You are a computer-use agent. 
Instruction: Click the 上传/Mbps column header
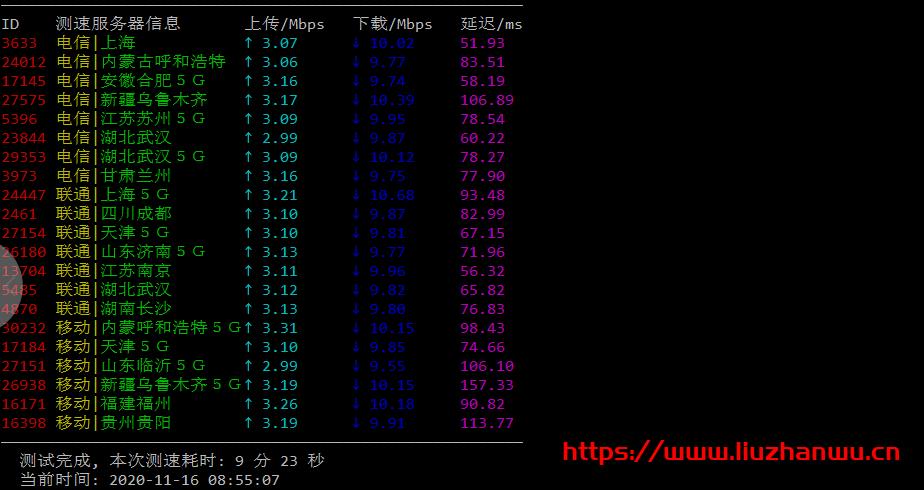pyautogui.click(x=285, y=24)
